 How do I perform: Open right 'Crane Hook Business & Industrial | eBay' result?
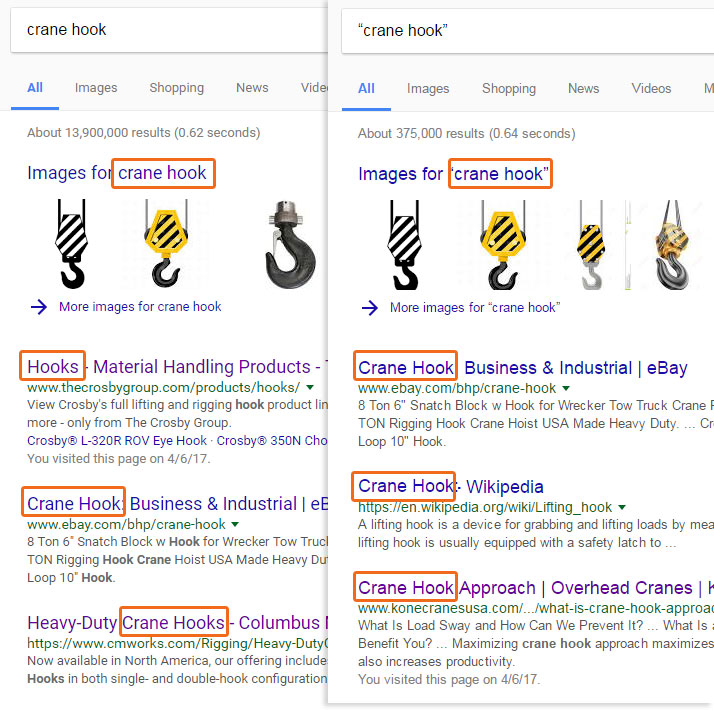[x=523, y=368]
